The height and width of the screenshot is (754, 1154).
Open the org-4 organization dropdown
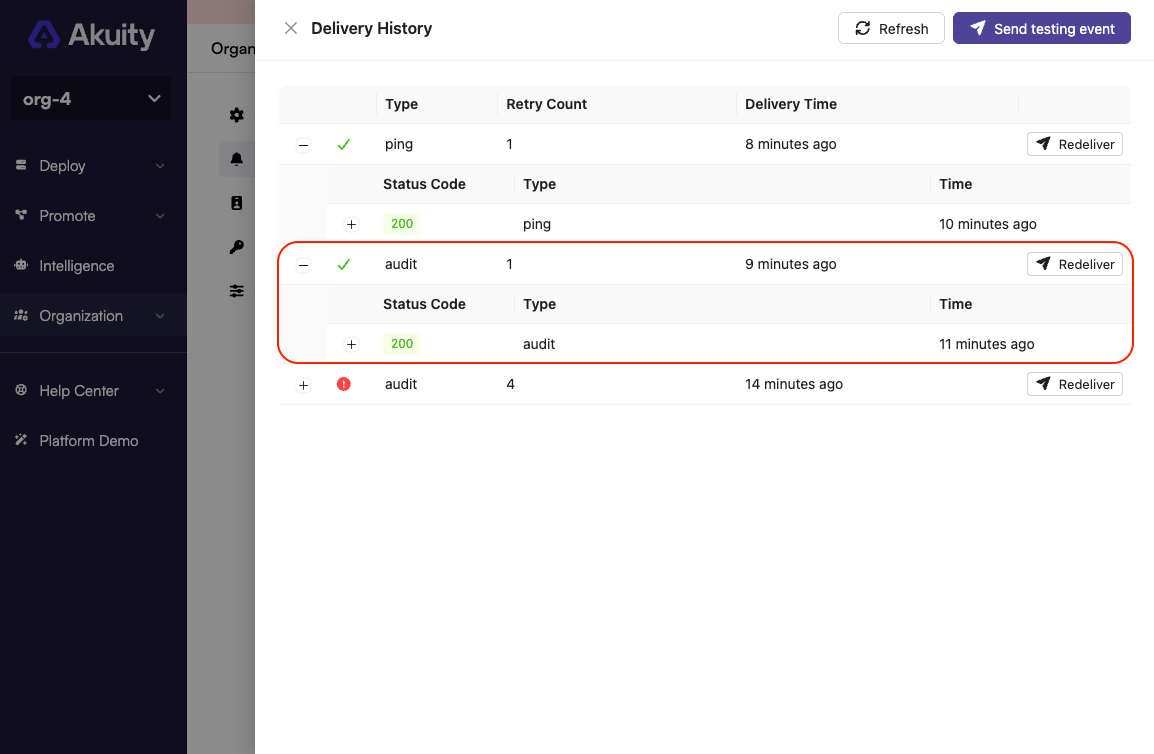coord(90,98)
